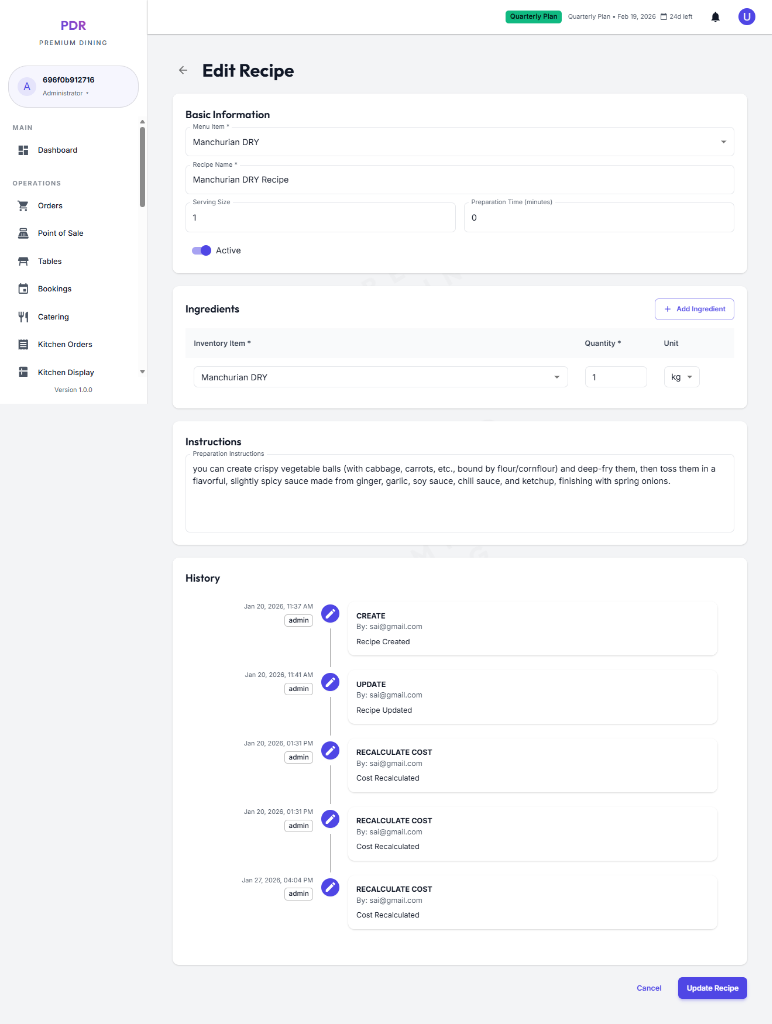Click the Add Ingredient button
Image resolution: width=772 pixels, height=1024 pixels.
(x=694, y=309)
